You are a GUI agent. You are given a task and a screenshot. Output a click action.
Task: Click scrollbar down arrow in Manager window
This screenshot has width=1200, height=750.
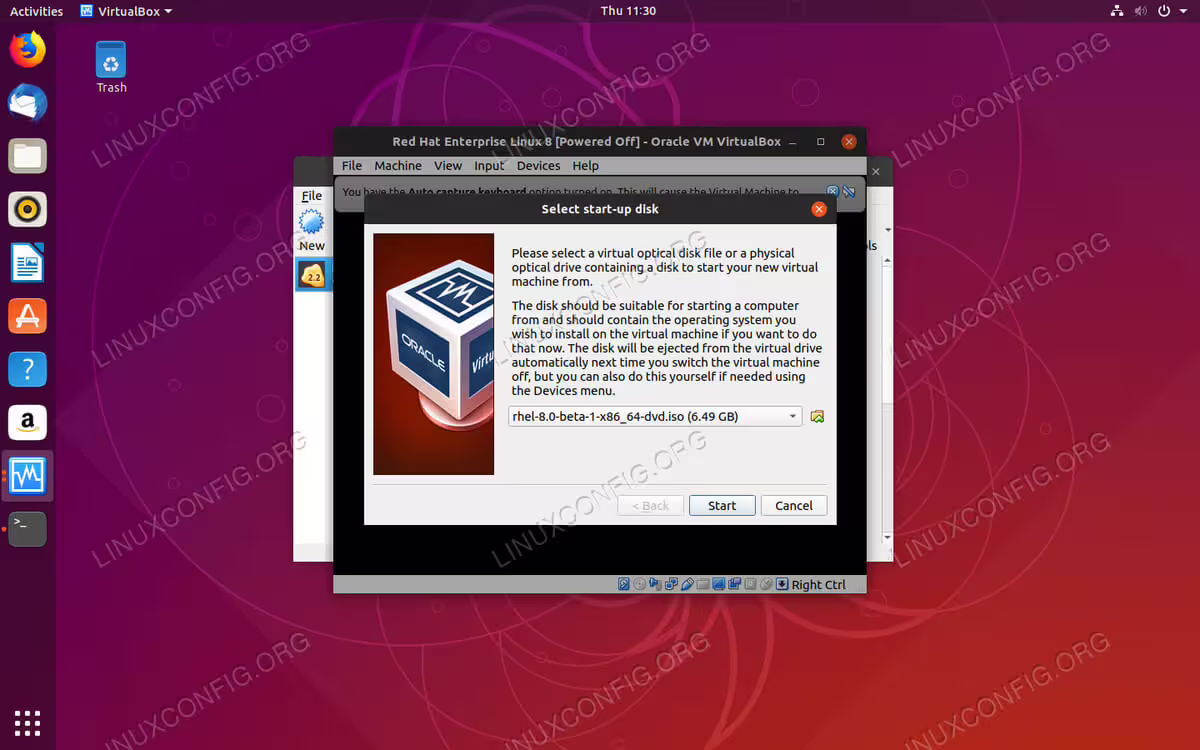coord(887,538)
